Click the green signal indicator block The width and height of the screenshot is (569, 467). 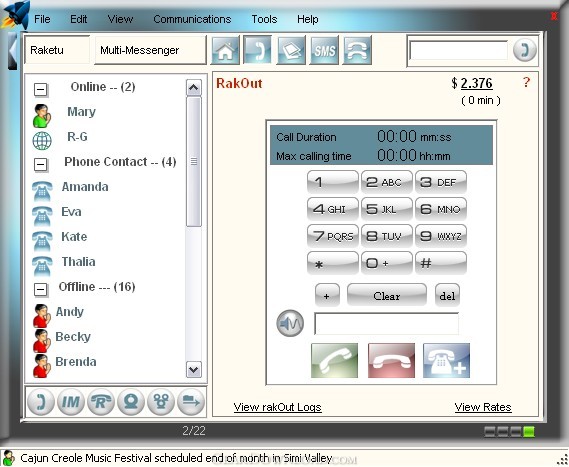[x=529, y=431]
